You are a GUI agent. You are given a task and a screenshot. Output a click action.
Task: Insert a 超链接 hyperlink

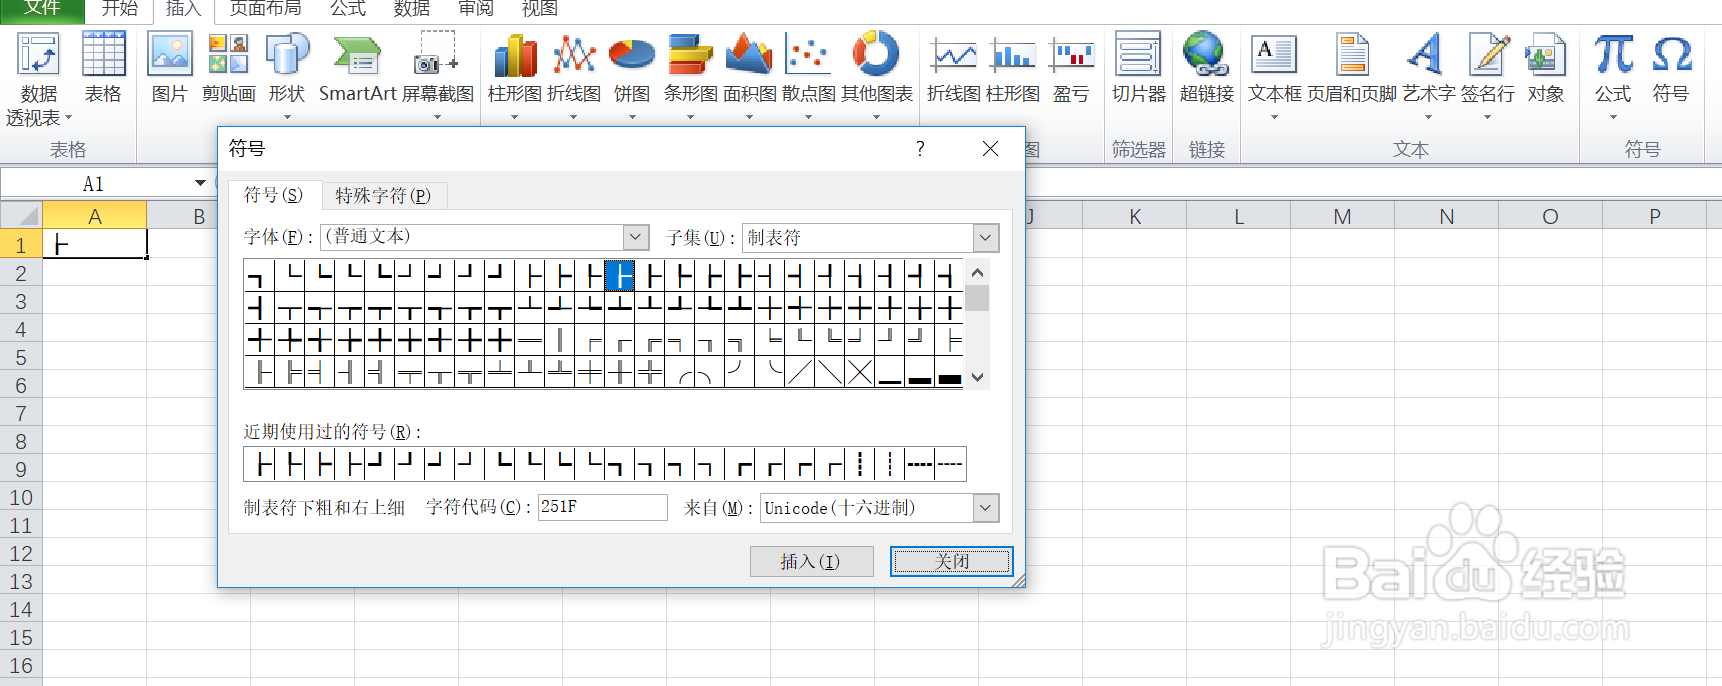click(x=1206, y=68)
